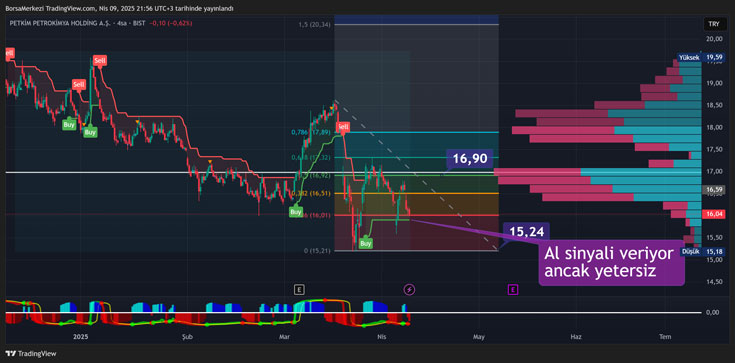Image resolution: width=735 pixels, height=363 pixels.
Task: Click the "Al sinyali veriyor ancak yetersiz" note
Action: tap(612, 263)
